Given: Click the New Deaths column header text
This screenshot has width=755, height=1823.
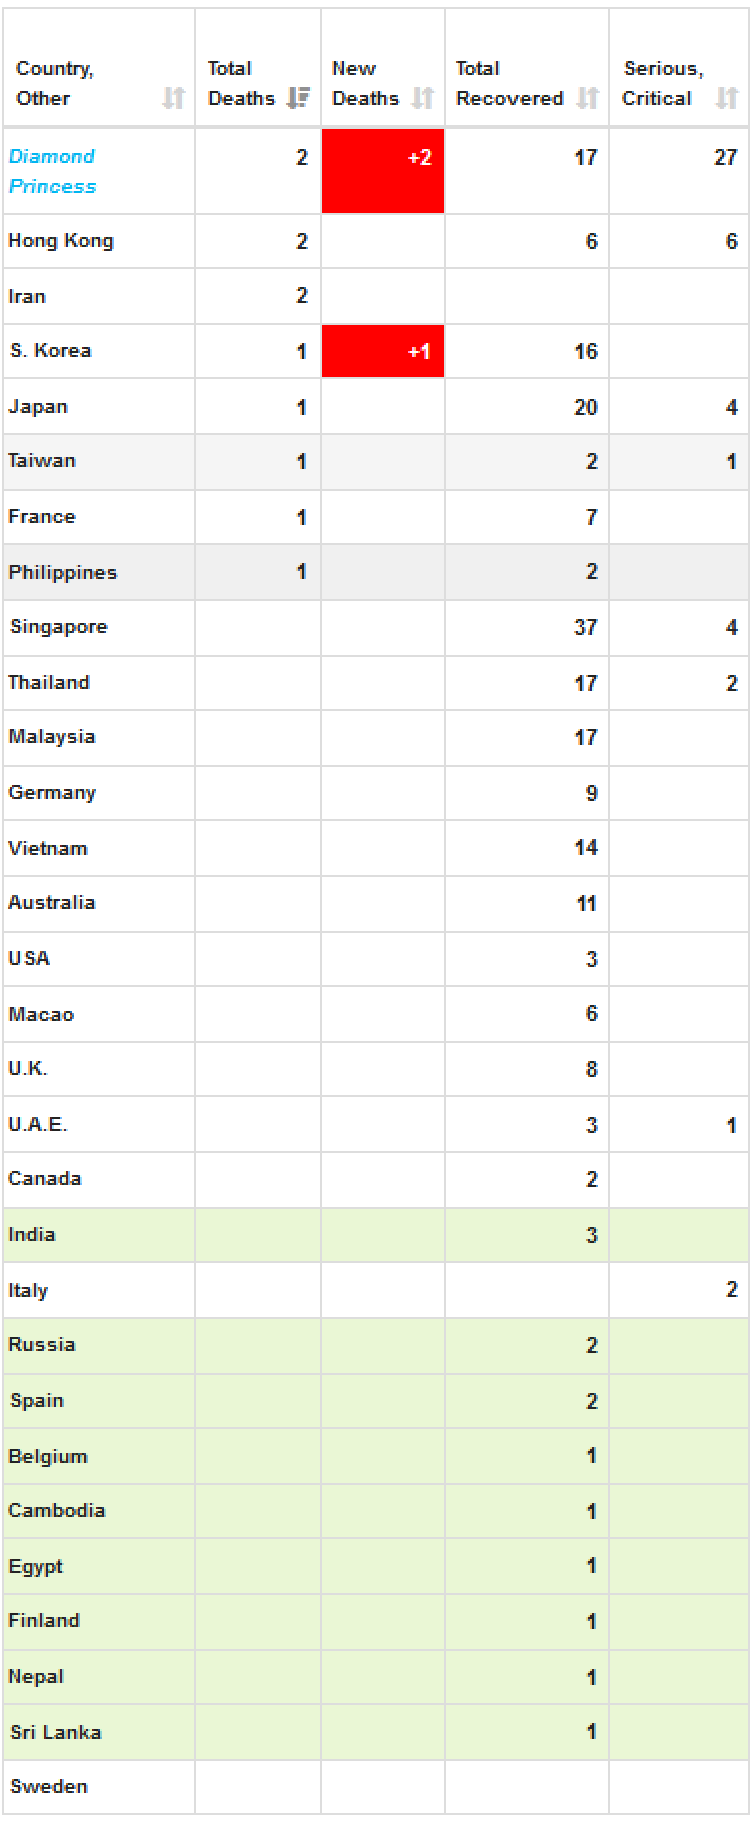Looking at the screenshot, I should 365,83.
